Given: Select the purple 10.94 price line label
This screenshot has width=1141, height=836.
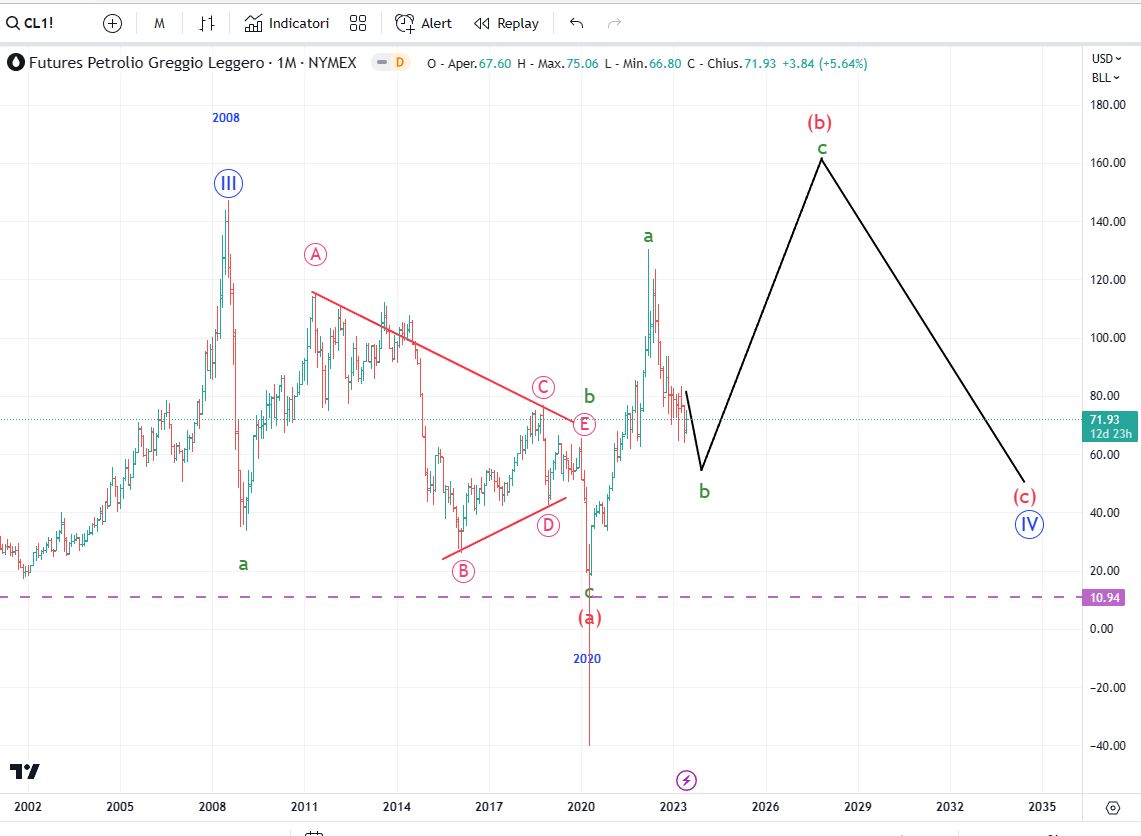Looking at the screenshot, I should (1104, 597).
